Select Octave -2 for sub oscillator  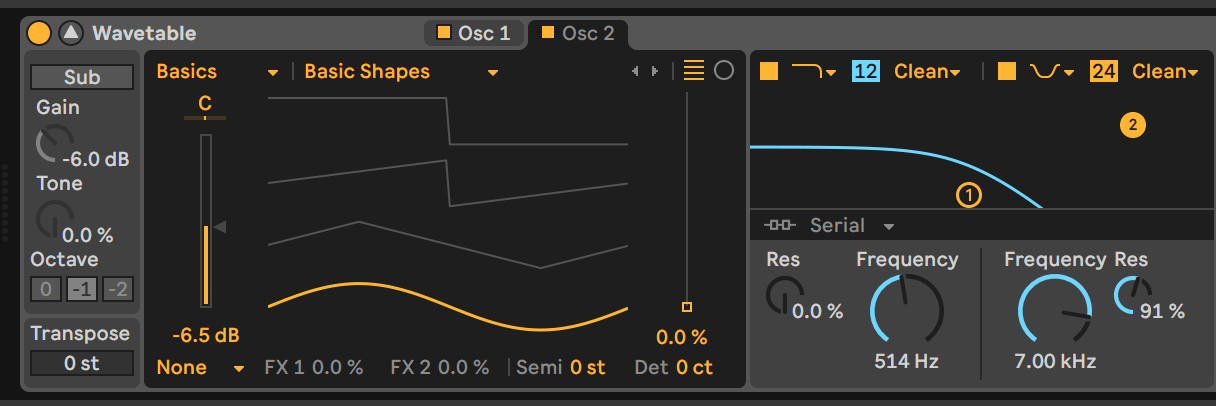(118, 290)
